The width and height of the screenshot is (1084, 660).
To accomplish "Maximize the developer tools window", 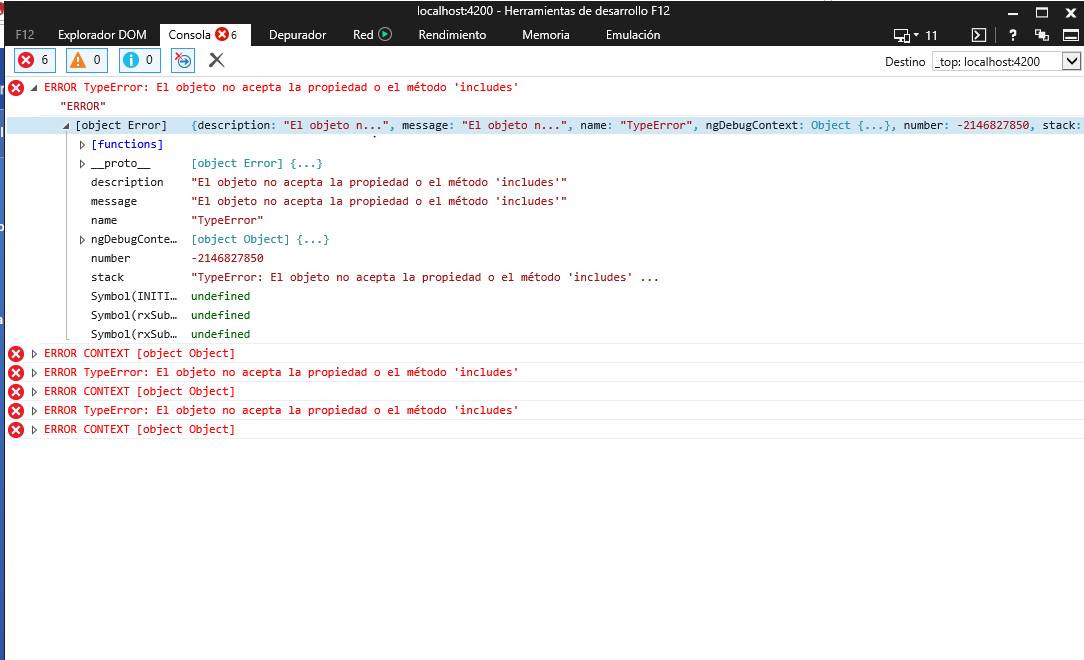I will point(1042,12).
